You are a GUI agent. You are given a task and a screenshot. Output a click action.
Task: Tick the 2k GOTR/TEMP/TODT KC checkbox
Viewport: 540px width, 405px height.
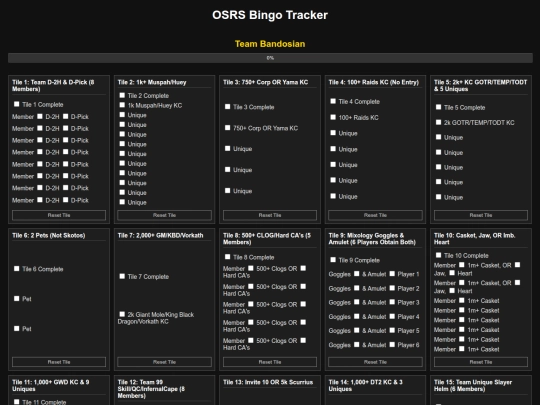(438, 122)
